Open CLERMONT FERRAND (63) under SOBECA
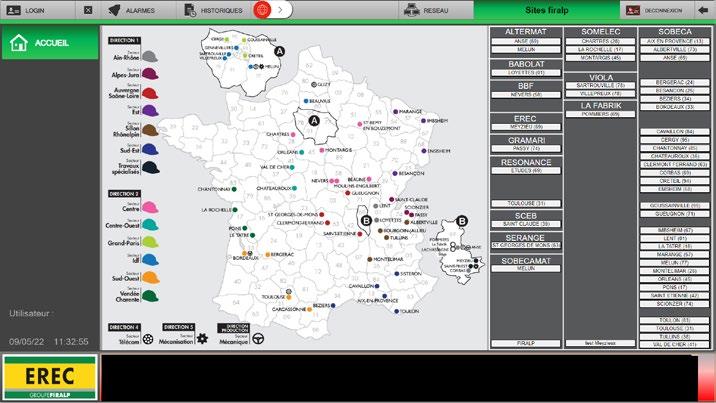The image size is (716, 403). click(674, 164)
